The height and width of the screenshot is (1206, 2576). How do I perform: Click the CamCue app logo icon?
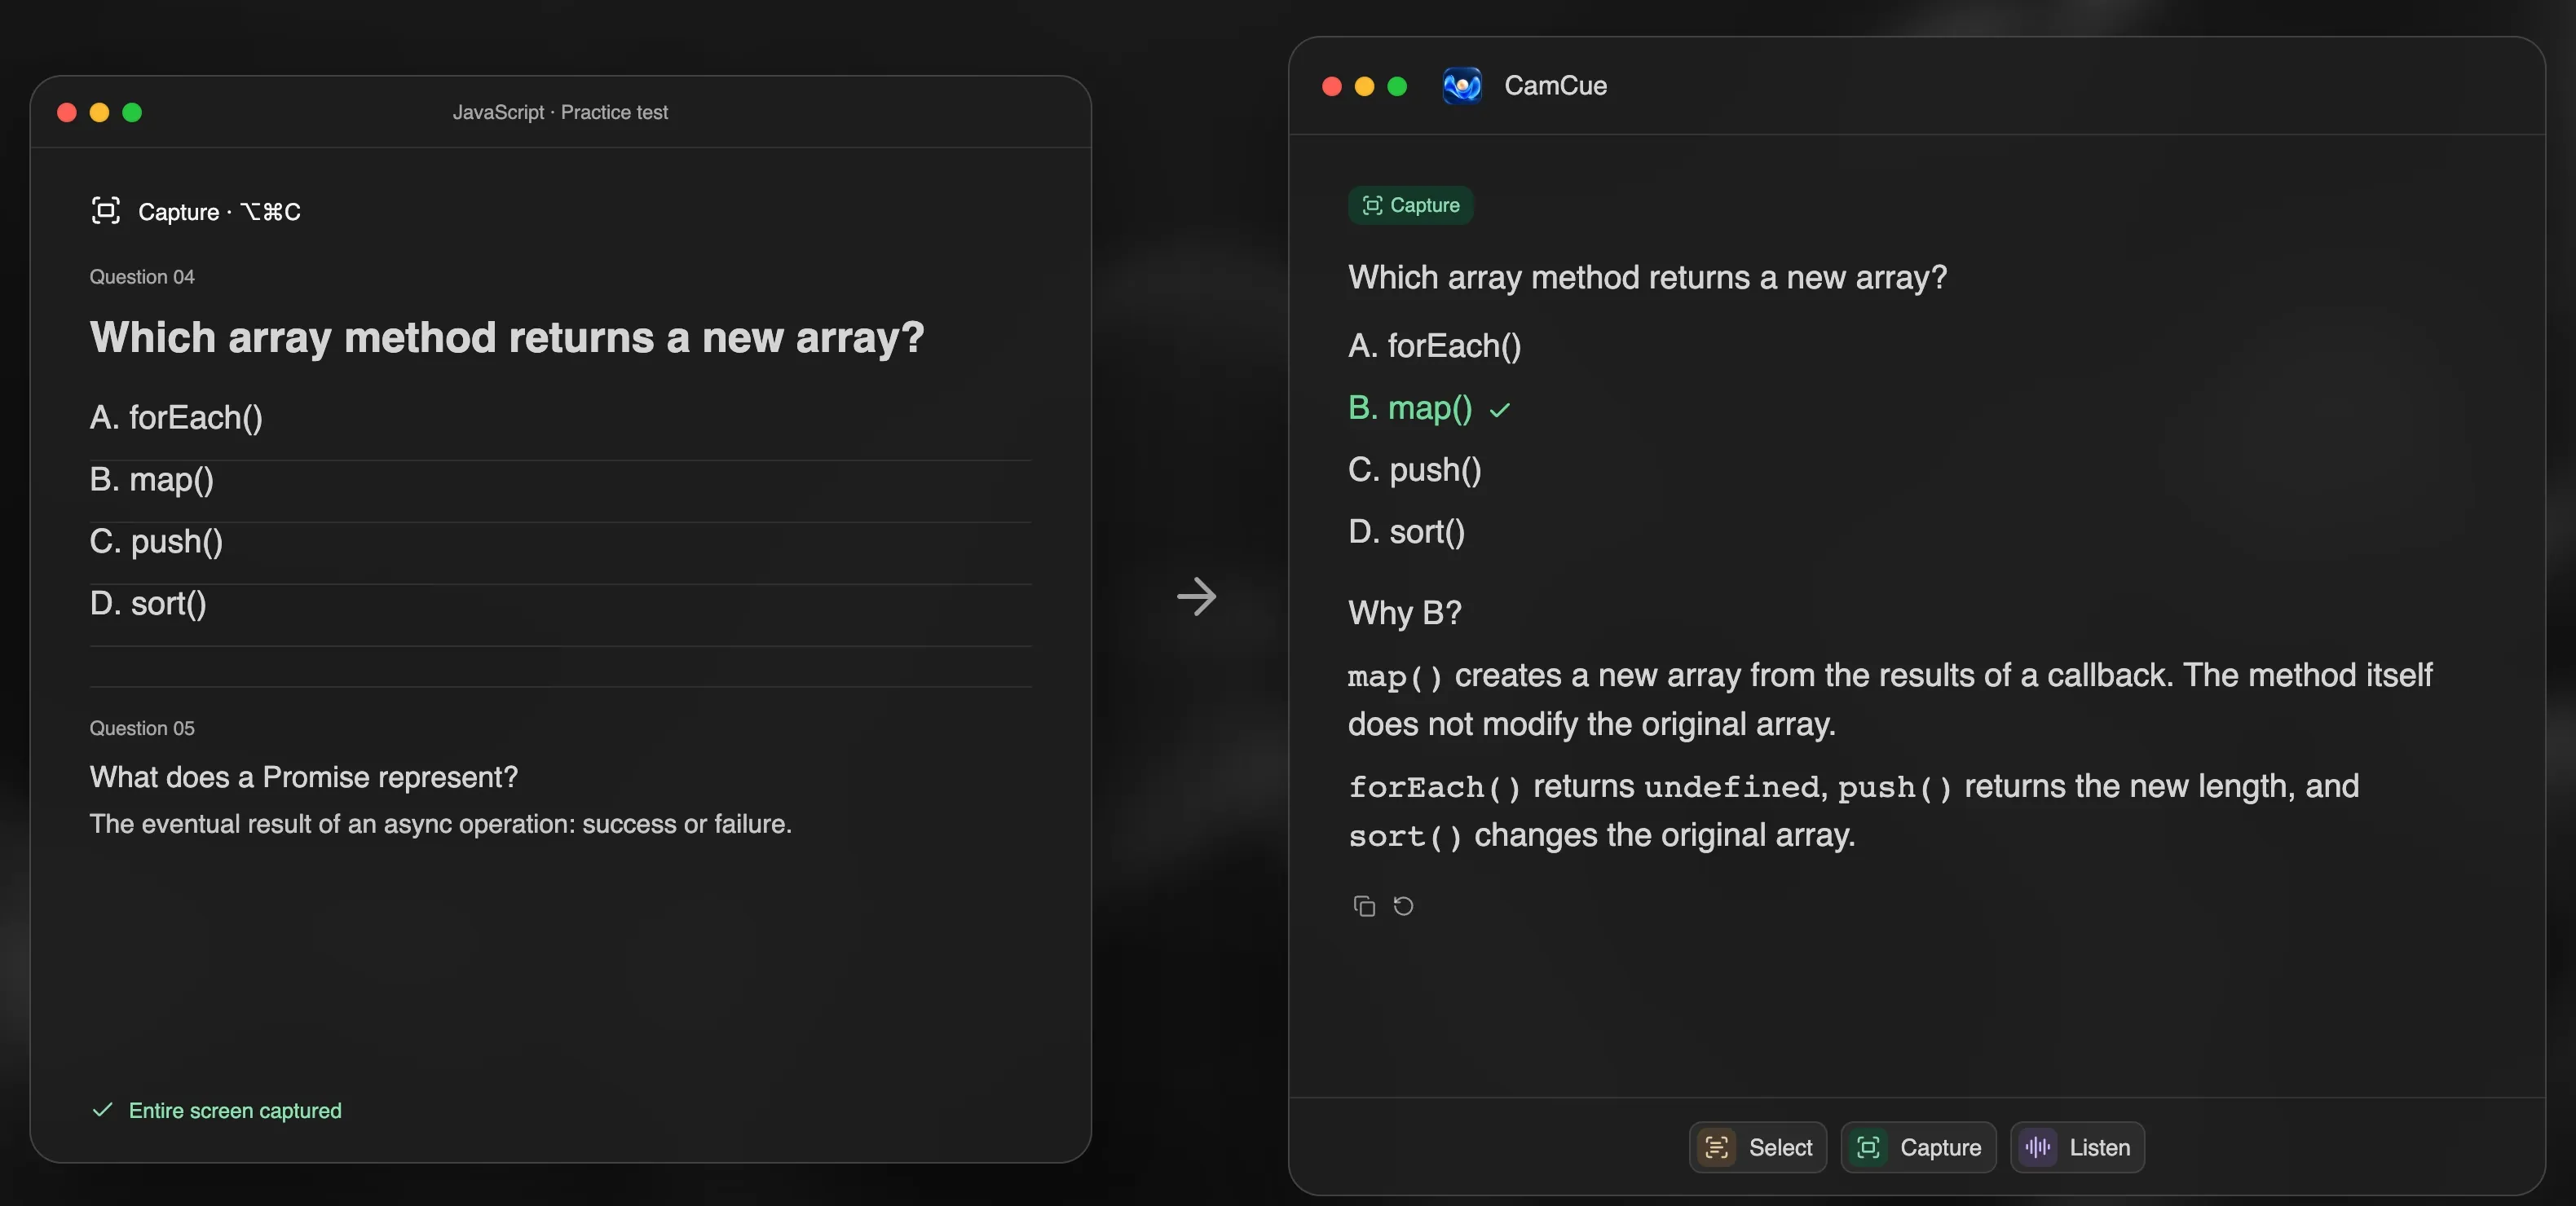tap(1461, 86)
